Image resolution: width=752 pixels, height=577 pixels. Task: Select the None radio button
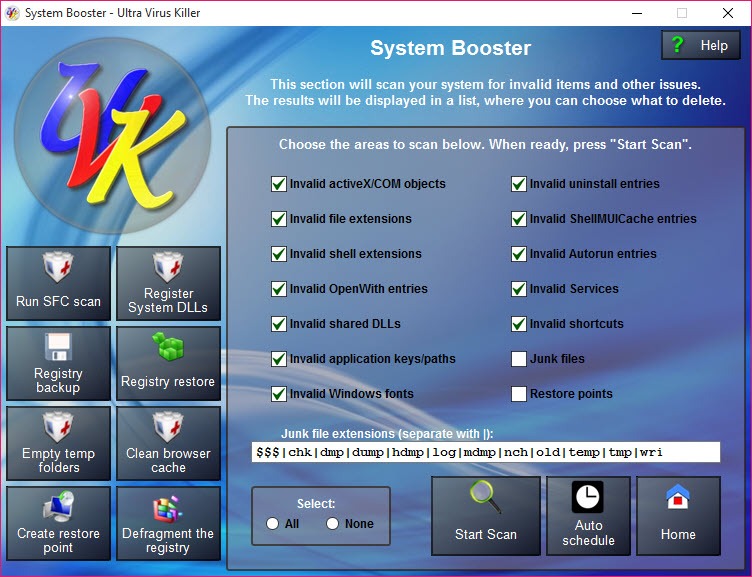point(332,523)
